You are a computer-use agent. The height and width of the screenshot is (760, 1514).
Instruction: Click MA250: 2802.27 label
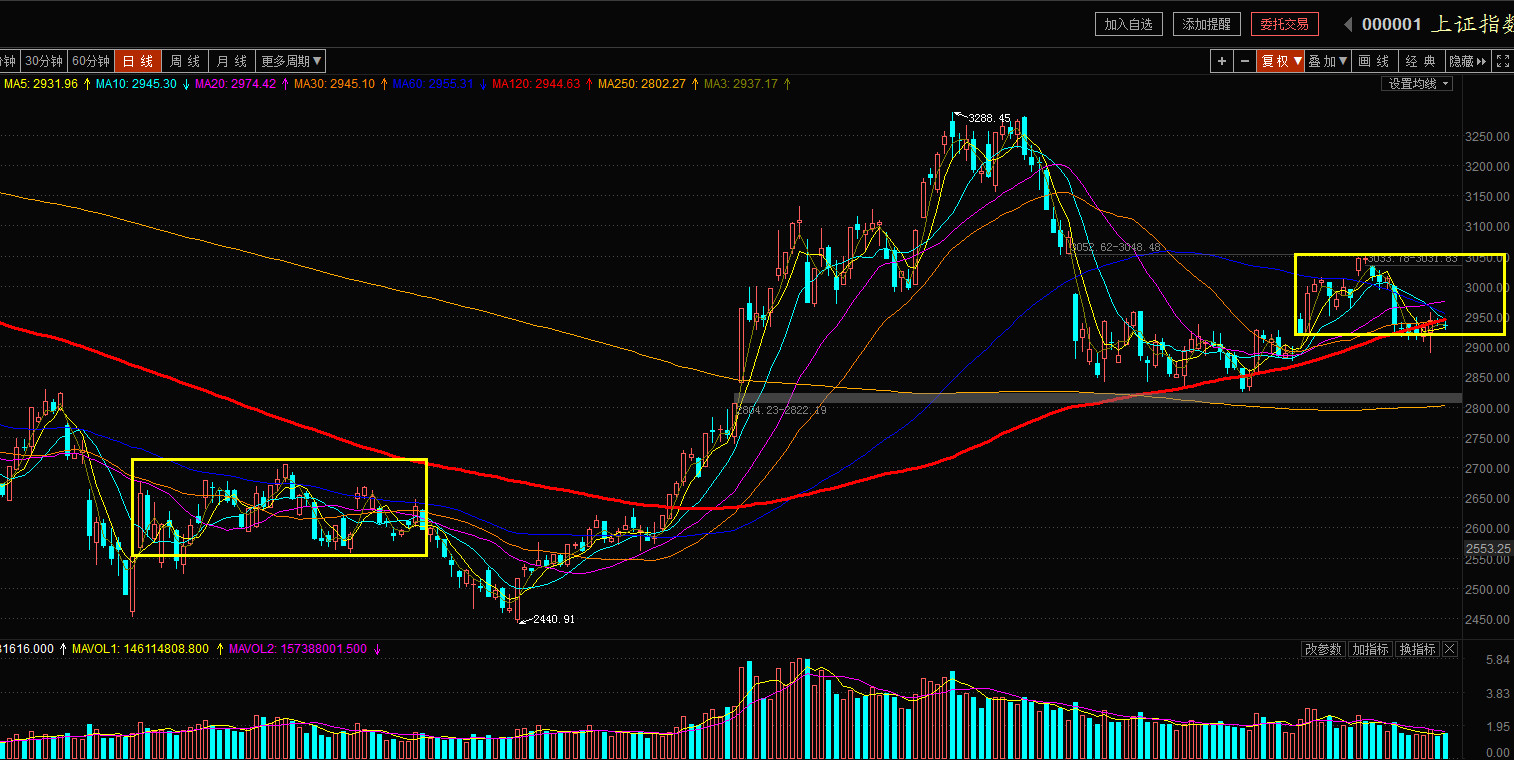coord(642,84)
